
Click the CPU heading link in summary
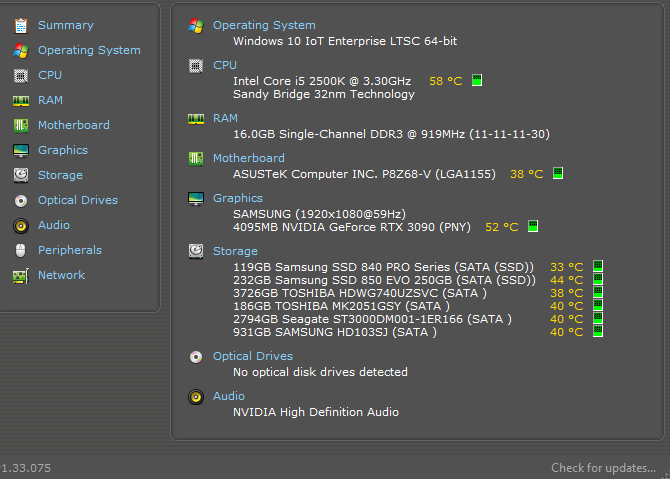tap(225, 65)
